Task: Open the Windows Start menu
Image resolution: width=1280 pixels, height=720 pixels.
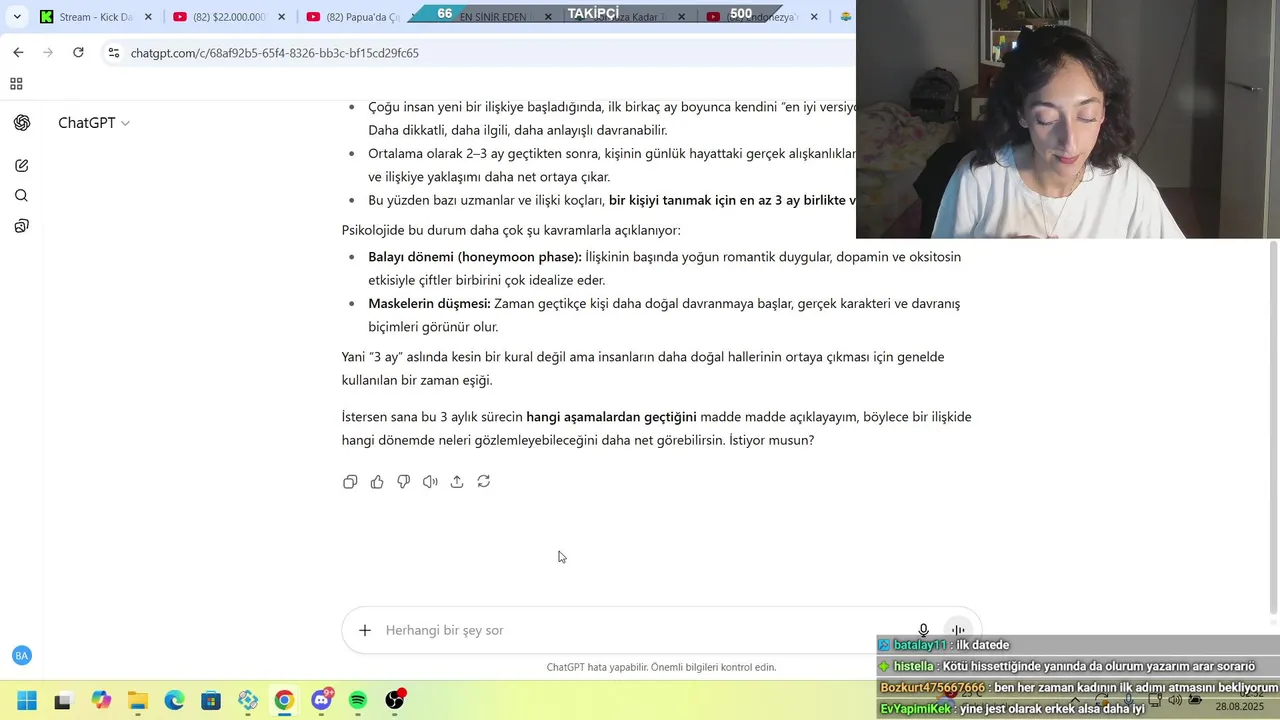Action: 27,700
